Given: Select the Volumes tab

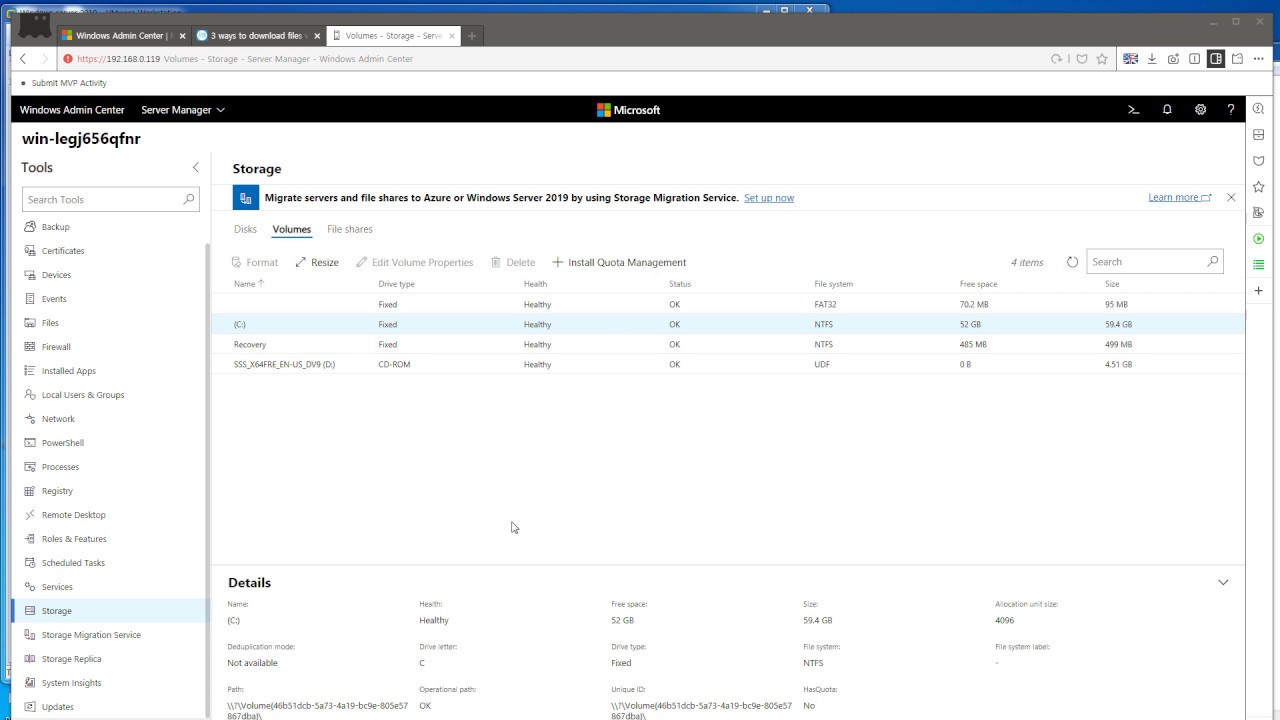Looking at the screenshot, I should (292, 229).
